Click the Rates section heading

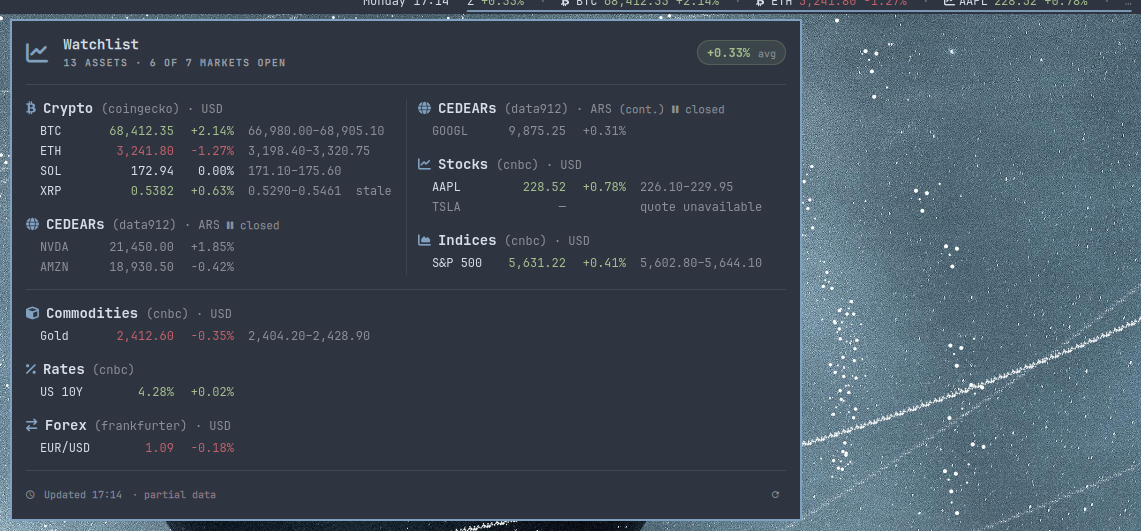[63, 370]
